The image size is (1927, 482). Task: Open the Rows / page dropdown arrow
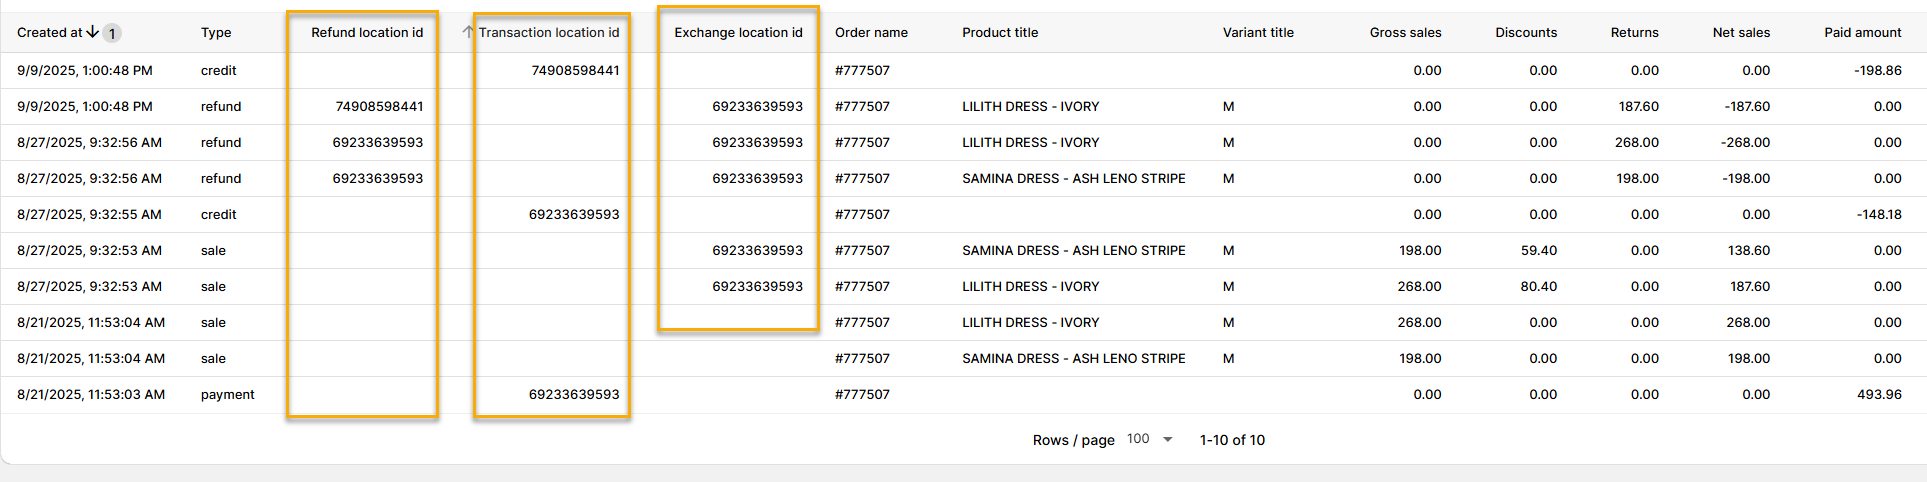[1167, 439]
